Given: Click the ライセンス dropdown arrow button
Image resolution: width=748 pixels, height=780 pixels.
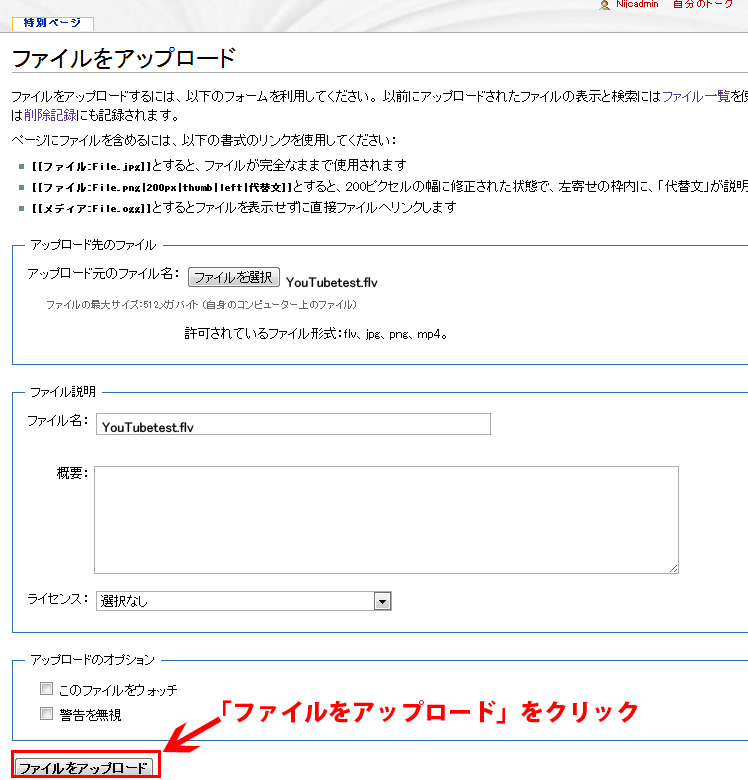Looking at the screenshot, I should (x=382, y=601).
